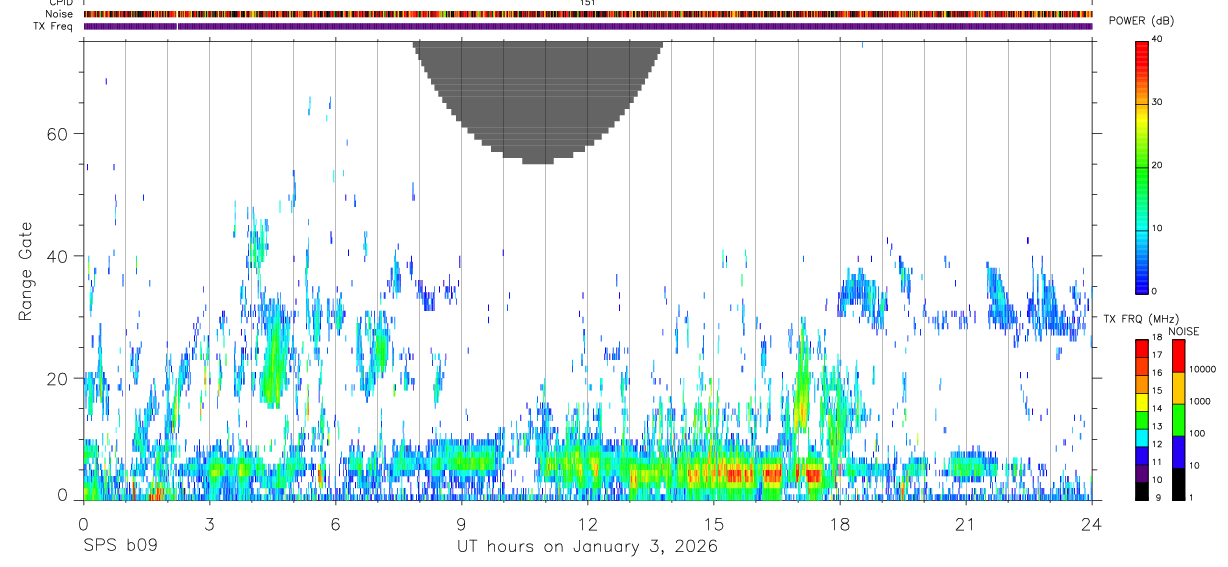This screenshot has width=1228, height=567.
Task: Click the 18 tick on the UT hours axis
Action: tap(839, 524)
